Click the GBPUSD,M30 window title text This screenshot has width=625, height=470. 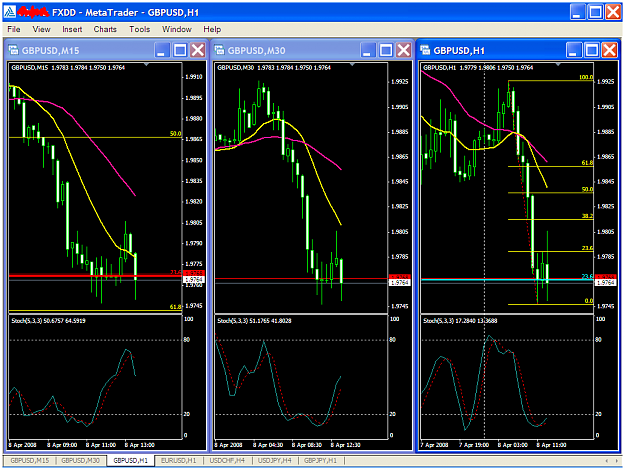point(256,51)
